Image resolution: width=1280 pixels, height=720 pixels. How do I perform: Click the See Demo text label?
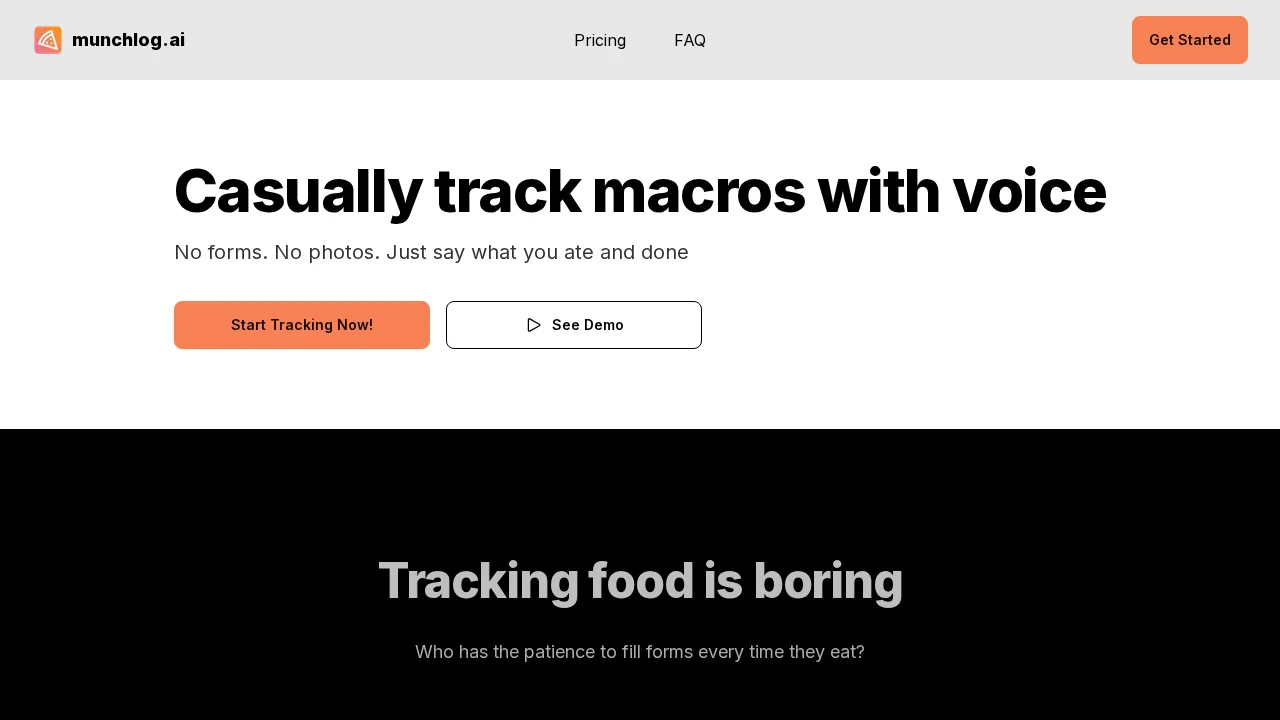588,325
